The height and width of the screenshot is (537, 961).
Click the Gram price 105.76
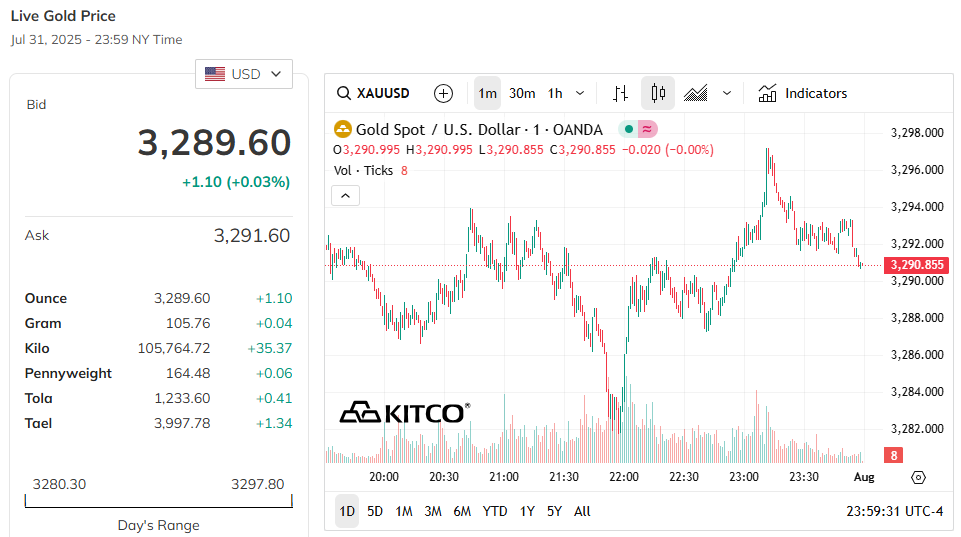[x=188, y=323]
